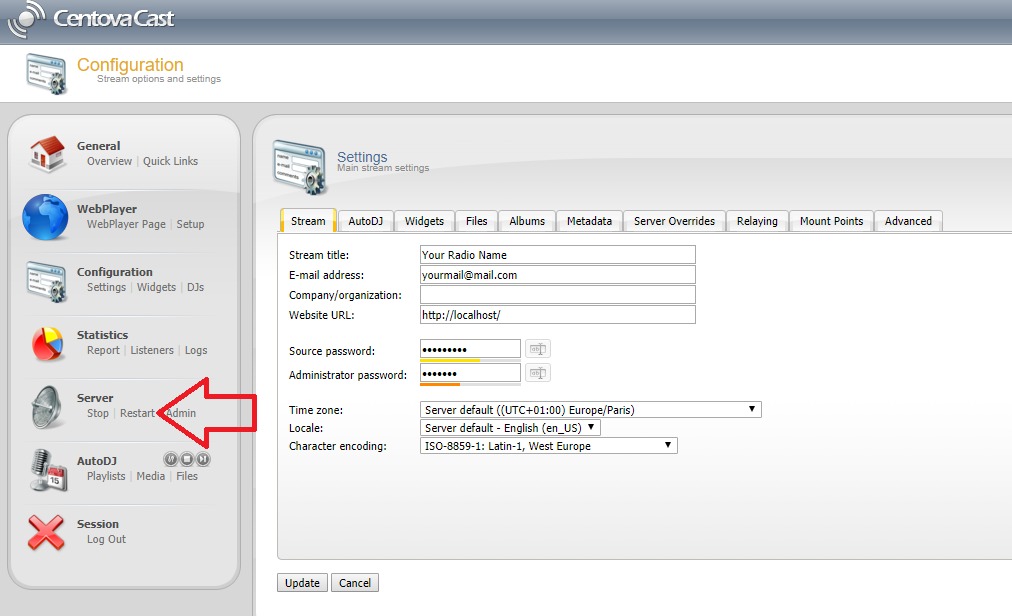Click the General sidebar heading
This screenshot has width=1012, height=616.
tap(98, 146)
